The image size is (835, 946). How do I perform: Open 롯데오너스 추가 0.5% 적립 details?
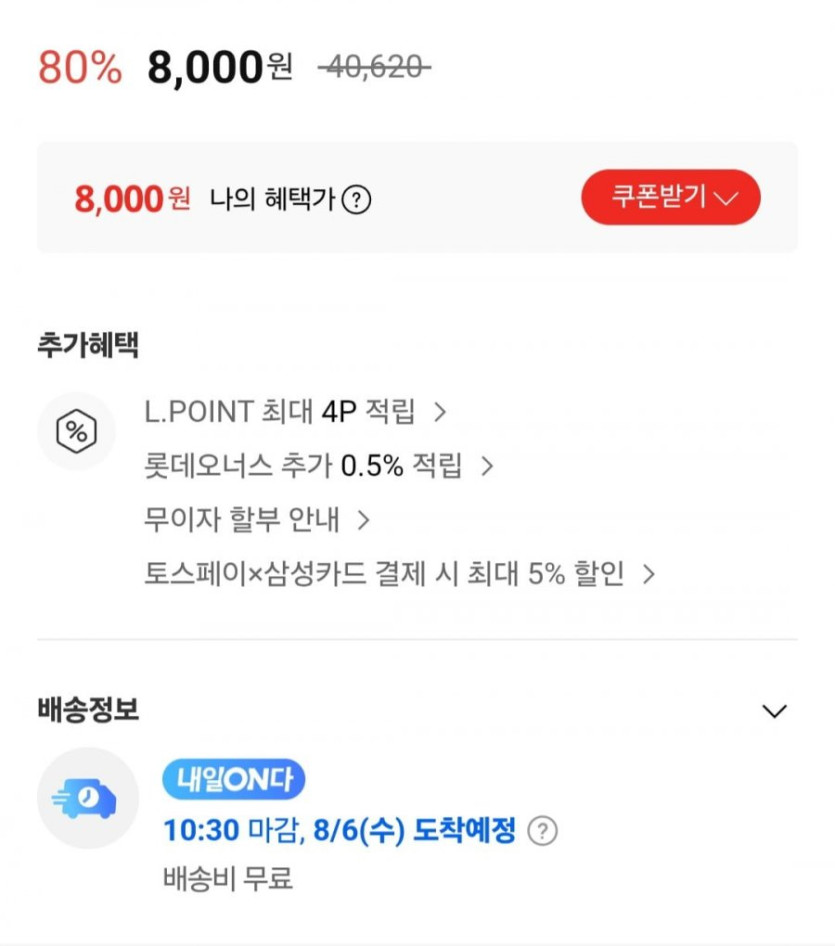(x=304, y=466)
